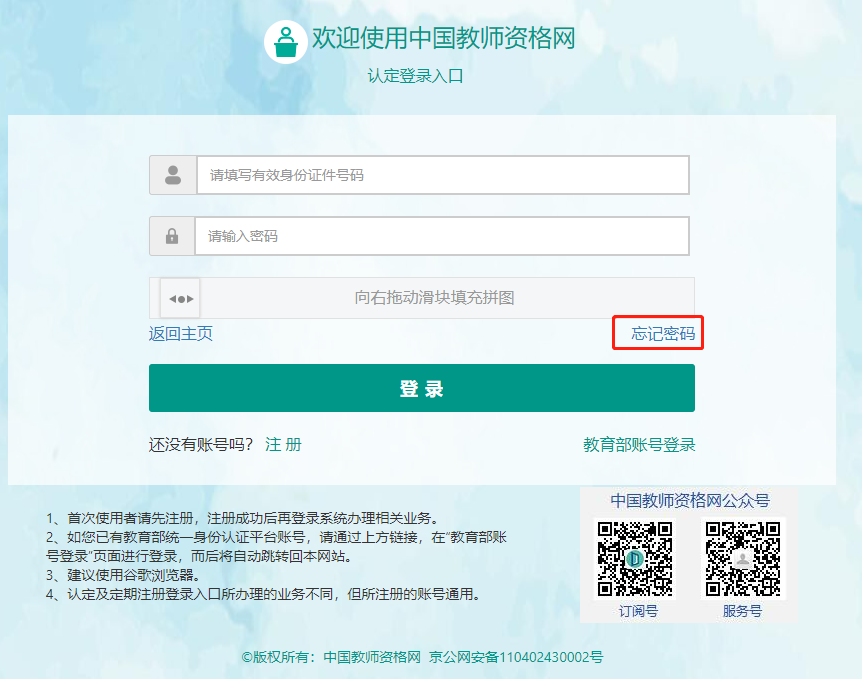862x679 pixels.
Task: Click the 服务号 QR code image
Action: [743, 558]
